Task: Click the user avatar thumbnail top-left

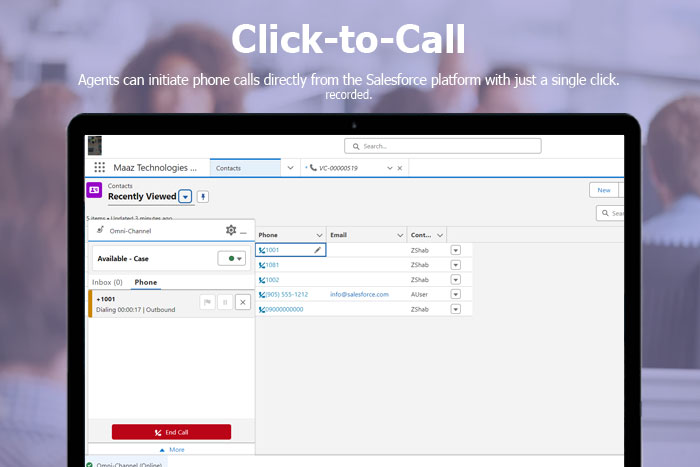Action: pyautogui.click(x=95, y=146)
